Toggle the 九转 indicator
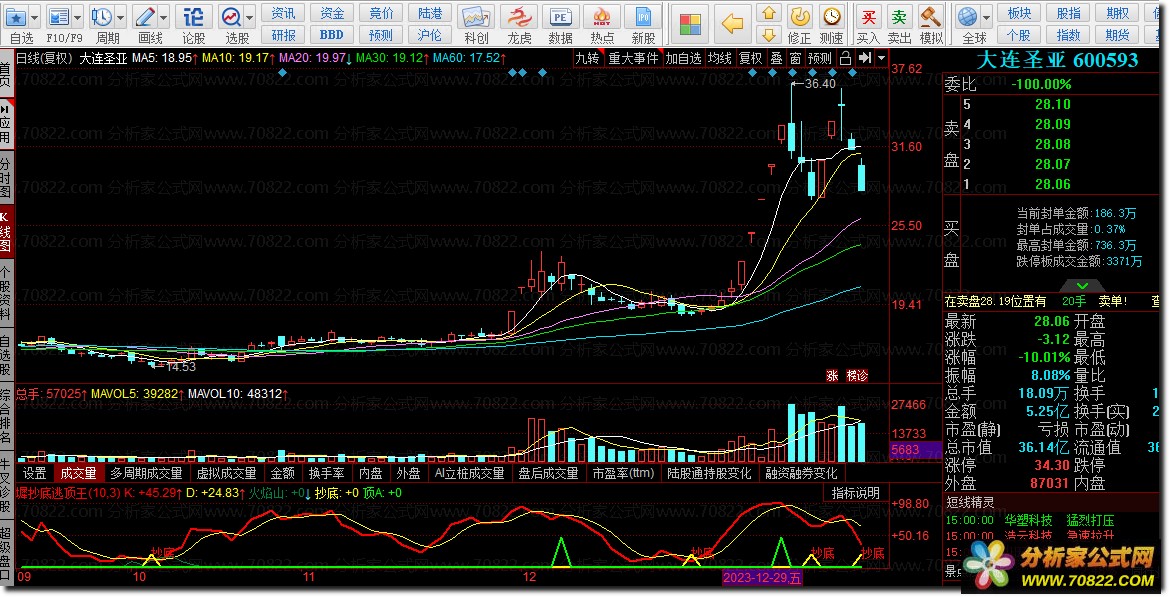Viewport: 1171px width, 597px height. click(x=588, y=58)
